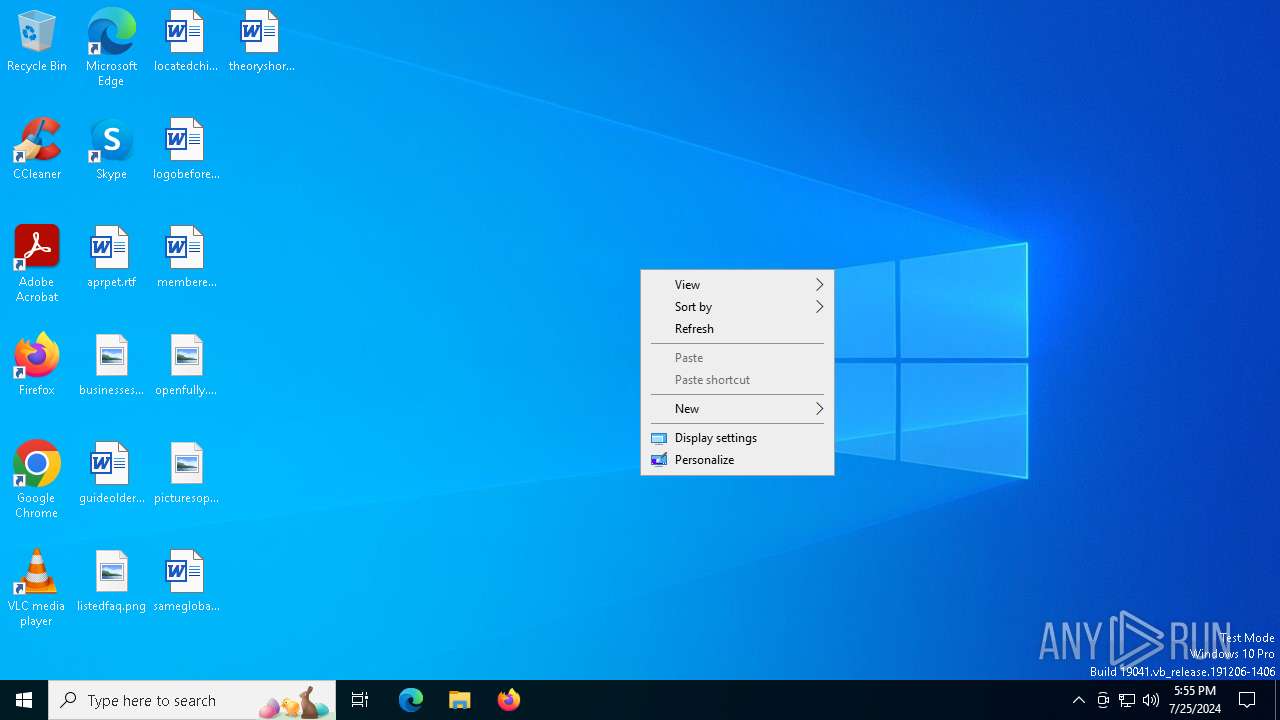
Task: Select the logobefore... document icon
Action: coord(185,150)
